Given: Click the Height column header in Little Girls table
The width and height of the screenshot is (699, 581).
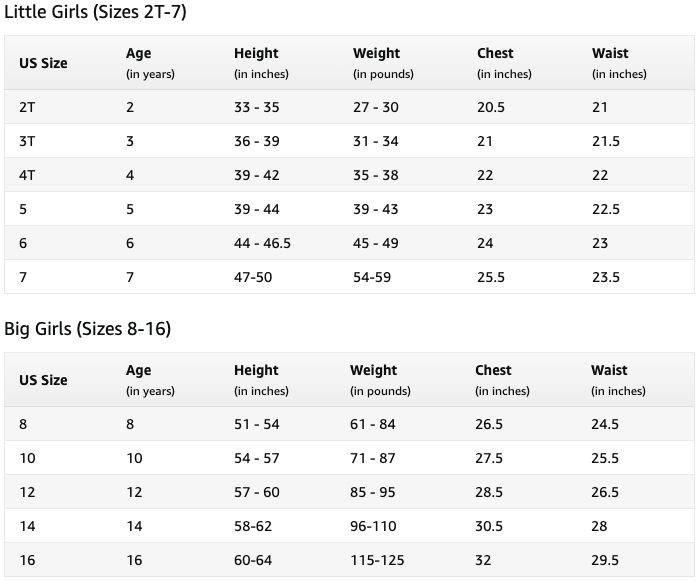Looking at the screenshot, I should [261, 63].
